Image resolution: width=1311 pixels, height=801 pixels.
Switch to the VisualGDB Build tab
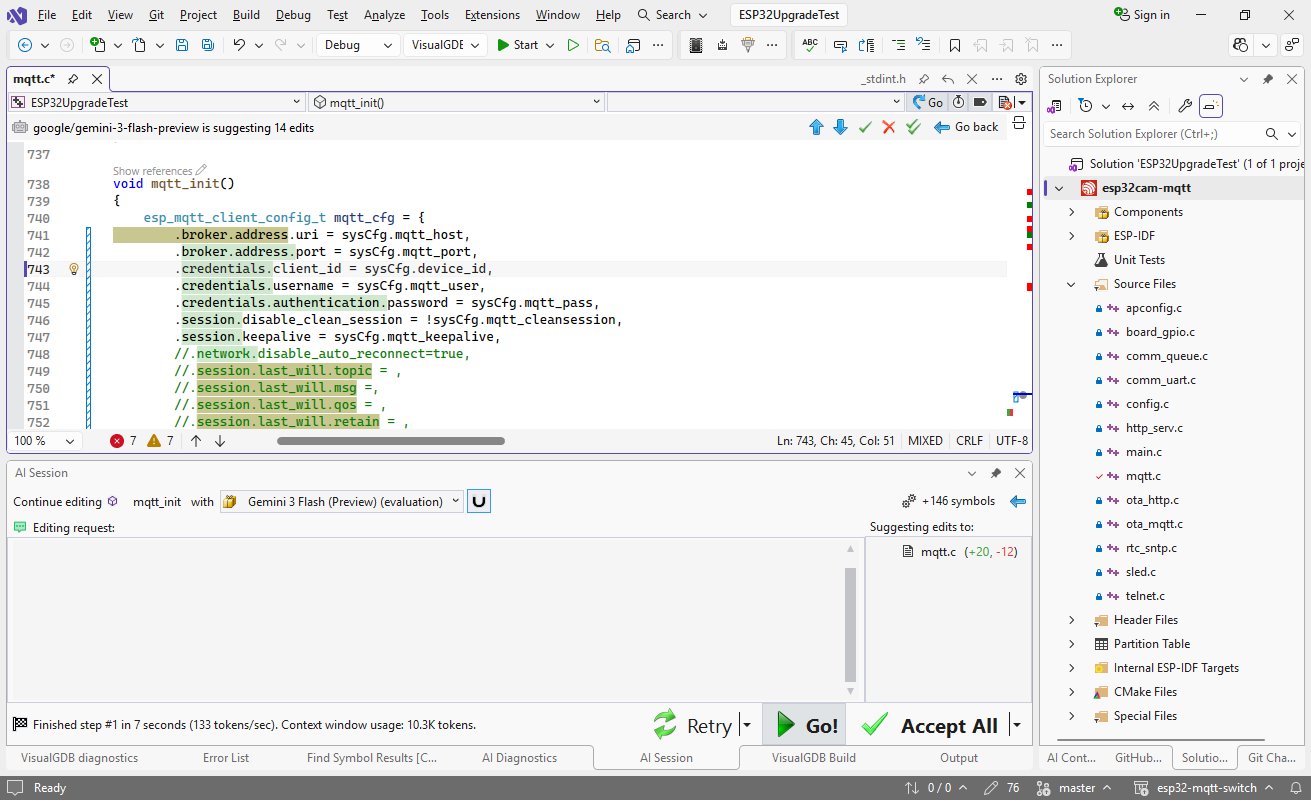click(813, 758)
